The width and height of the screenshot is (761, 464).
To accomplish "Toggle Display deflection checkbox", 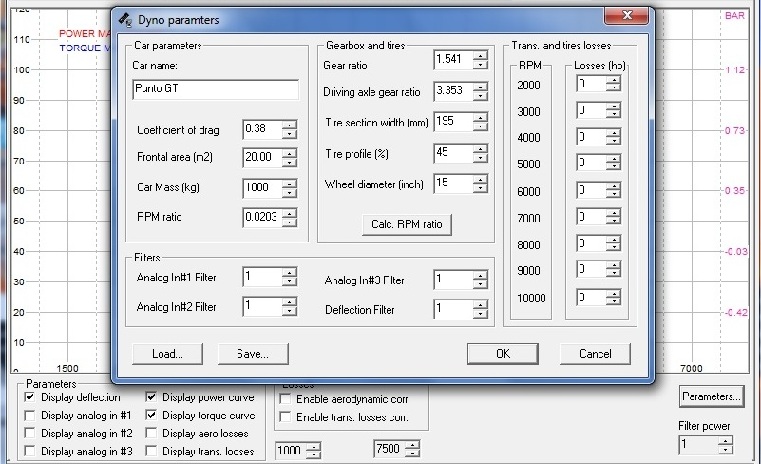I will [x=31, y=397].
